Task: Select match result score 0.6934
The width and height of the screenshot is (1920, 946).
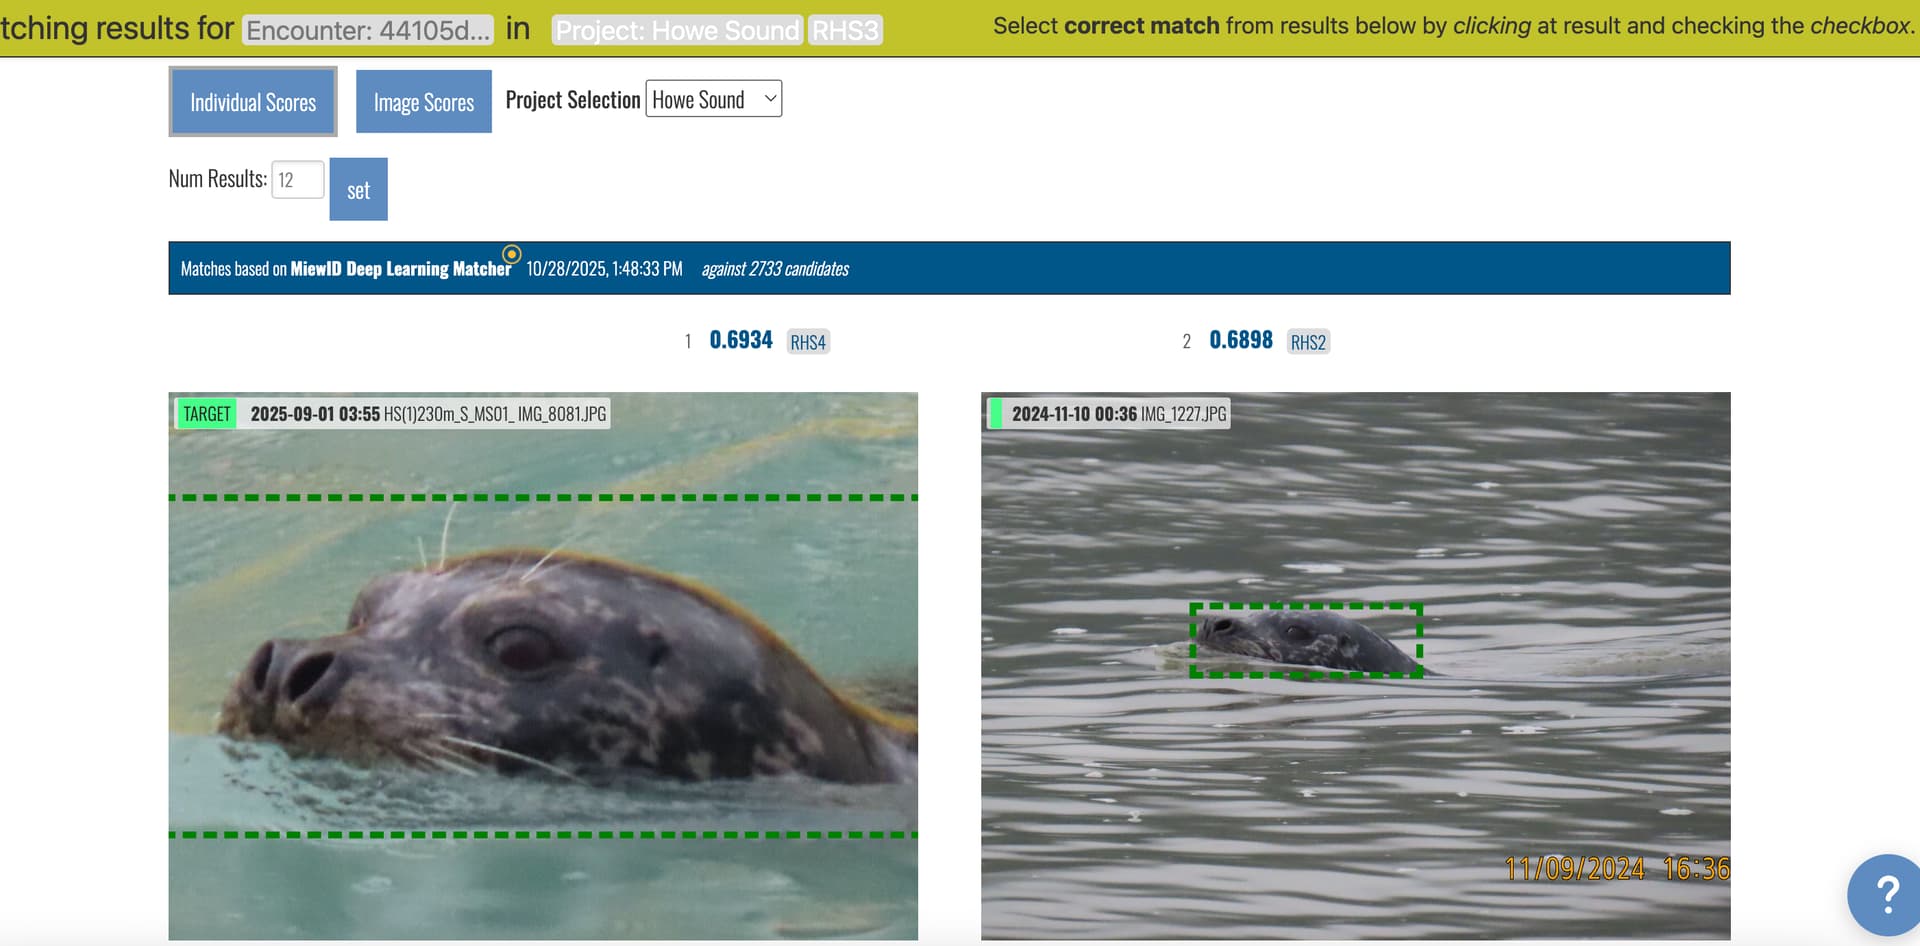Action: click(741, 340)
